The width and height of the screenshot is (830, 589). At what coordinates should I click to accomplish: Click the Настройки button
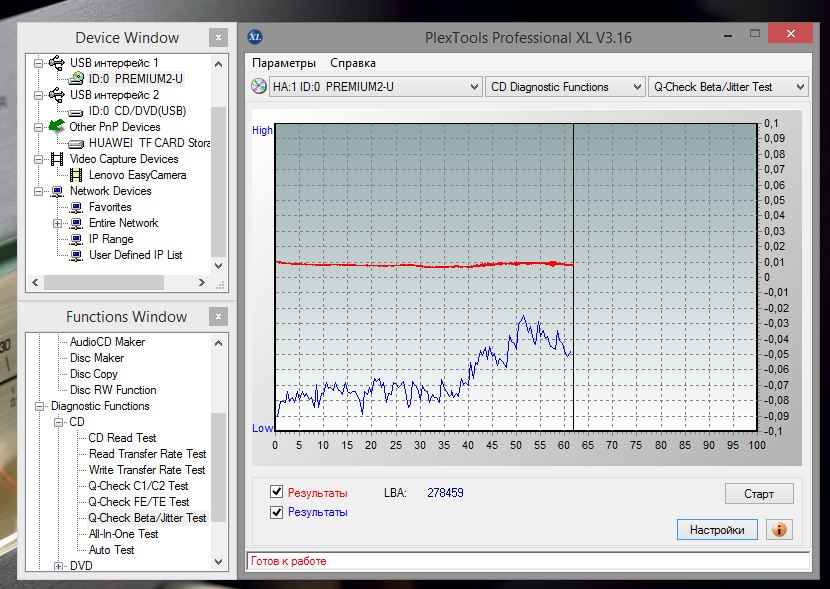click(717, 530)
